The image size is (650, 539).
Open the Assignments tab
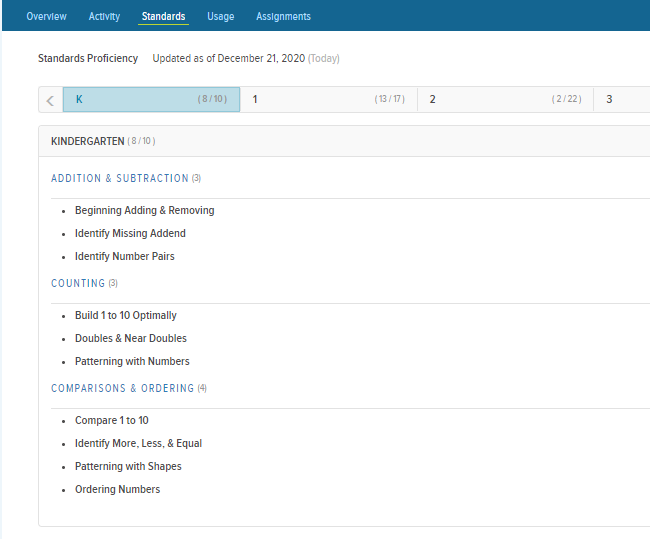point(283,16)
